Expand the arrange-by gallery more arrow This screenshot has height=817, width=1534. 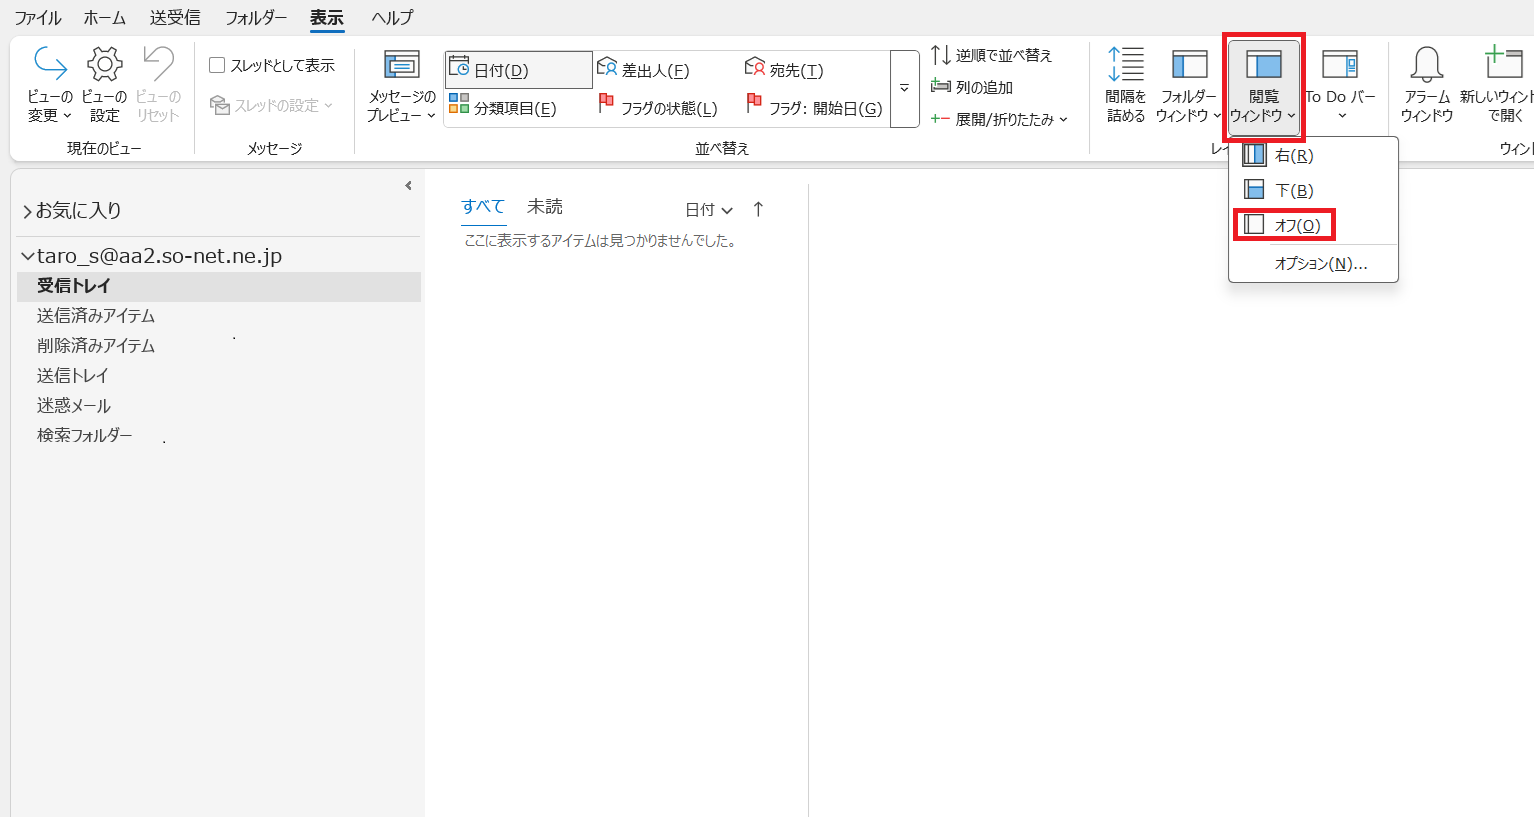pos(904,89)
